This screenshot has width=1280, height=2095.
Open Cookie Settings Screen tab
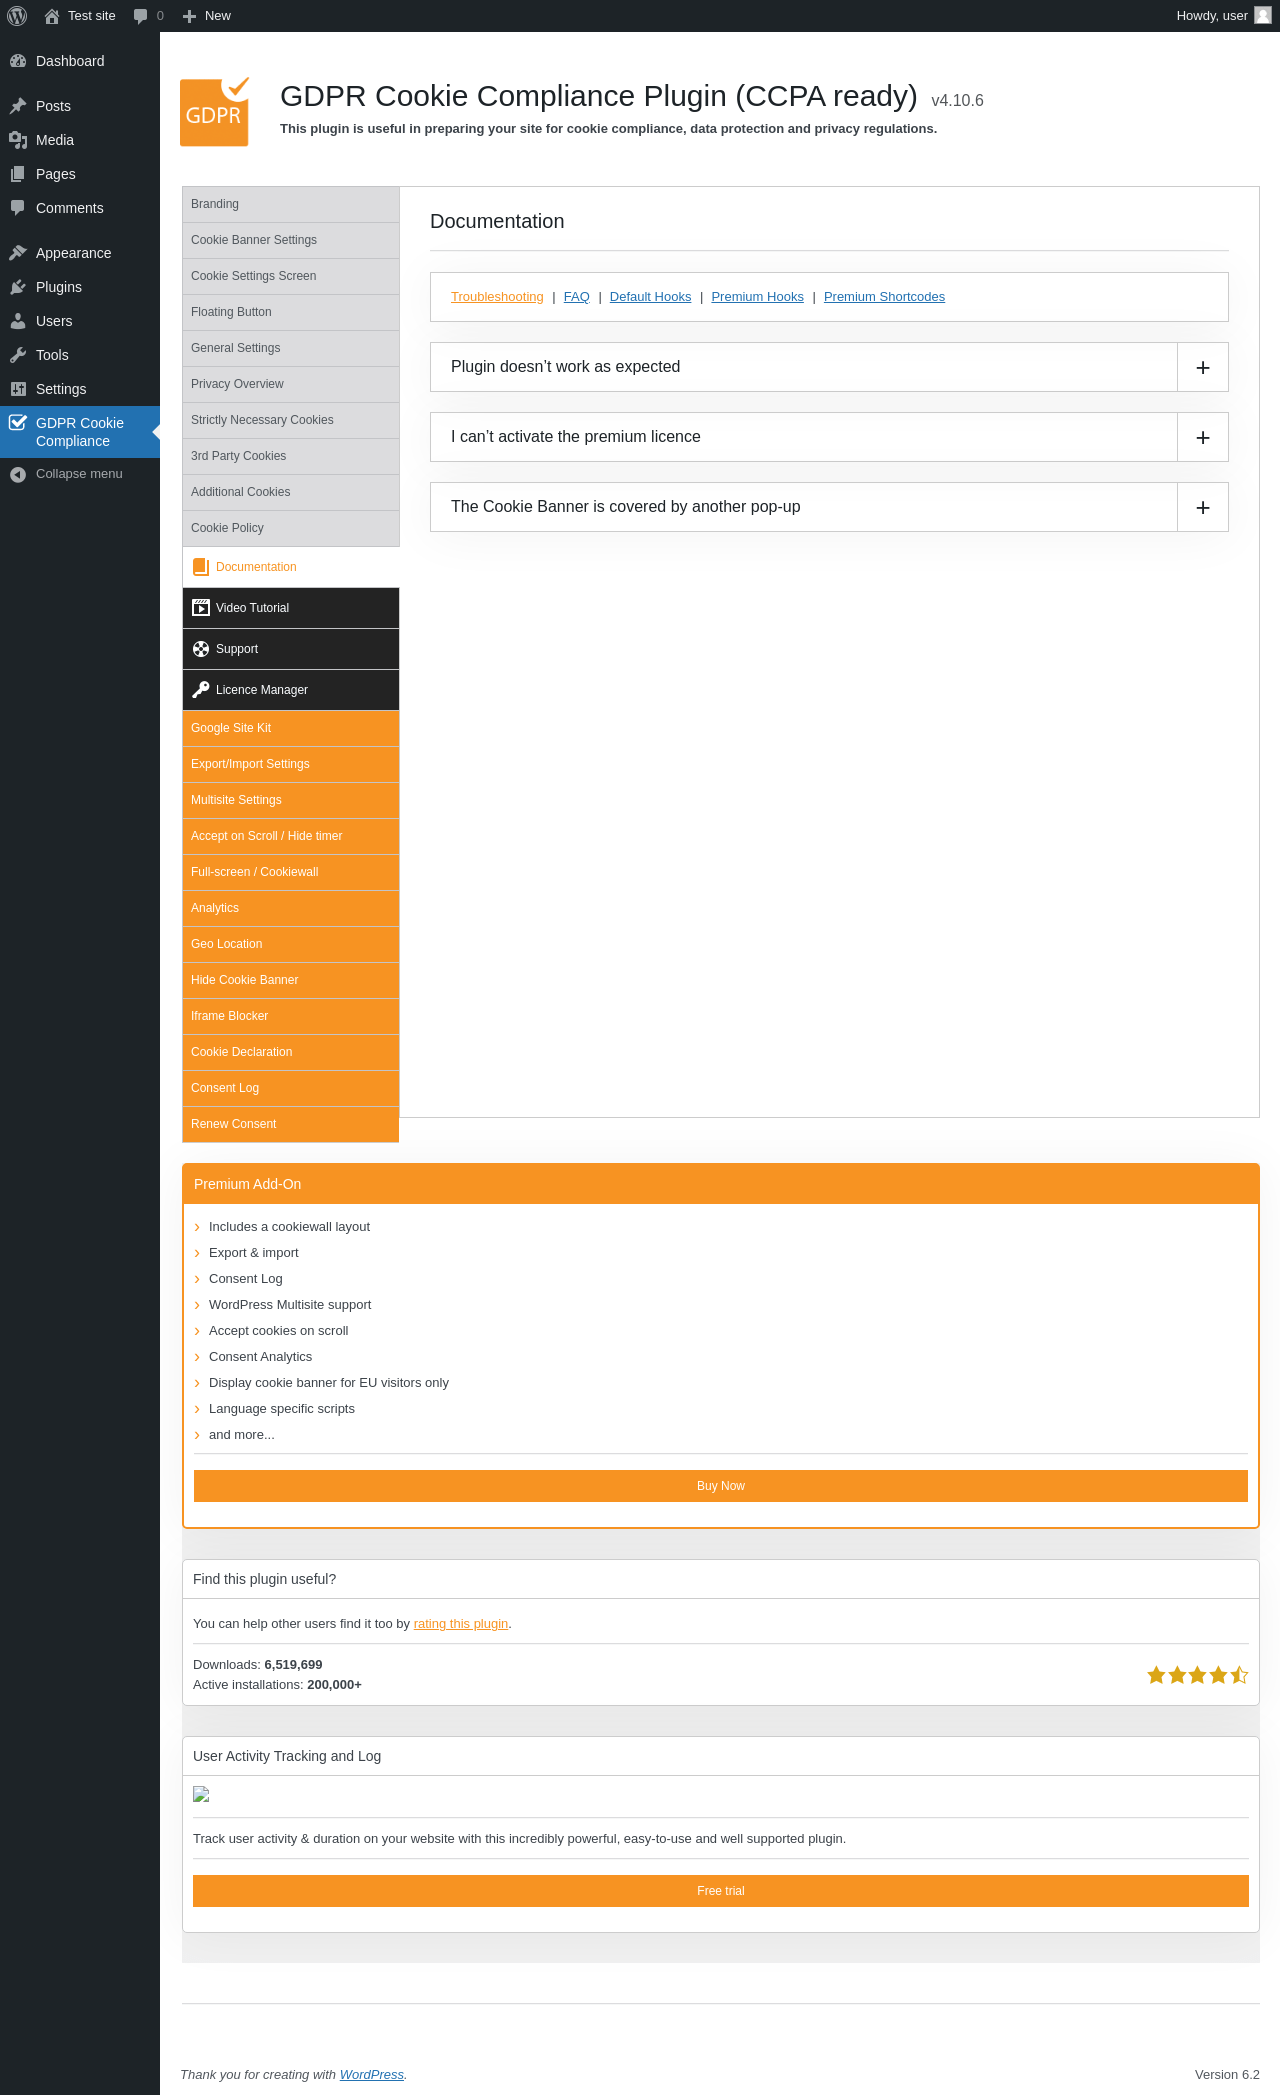[x=291, y=276]
